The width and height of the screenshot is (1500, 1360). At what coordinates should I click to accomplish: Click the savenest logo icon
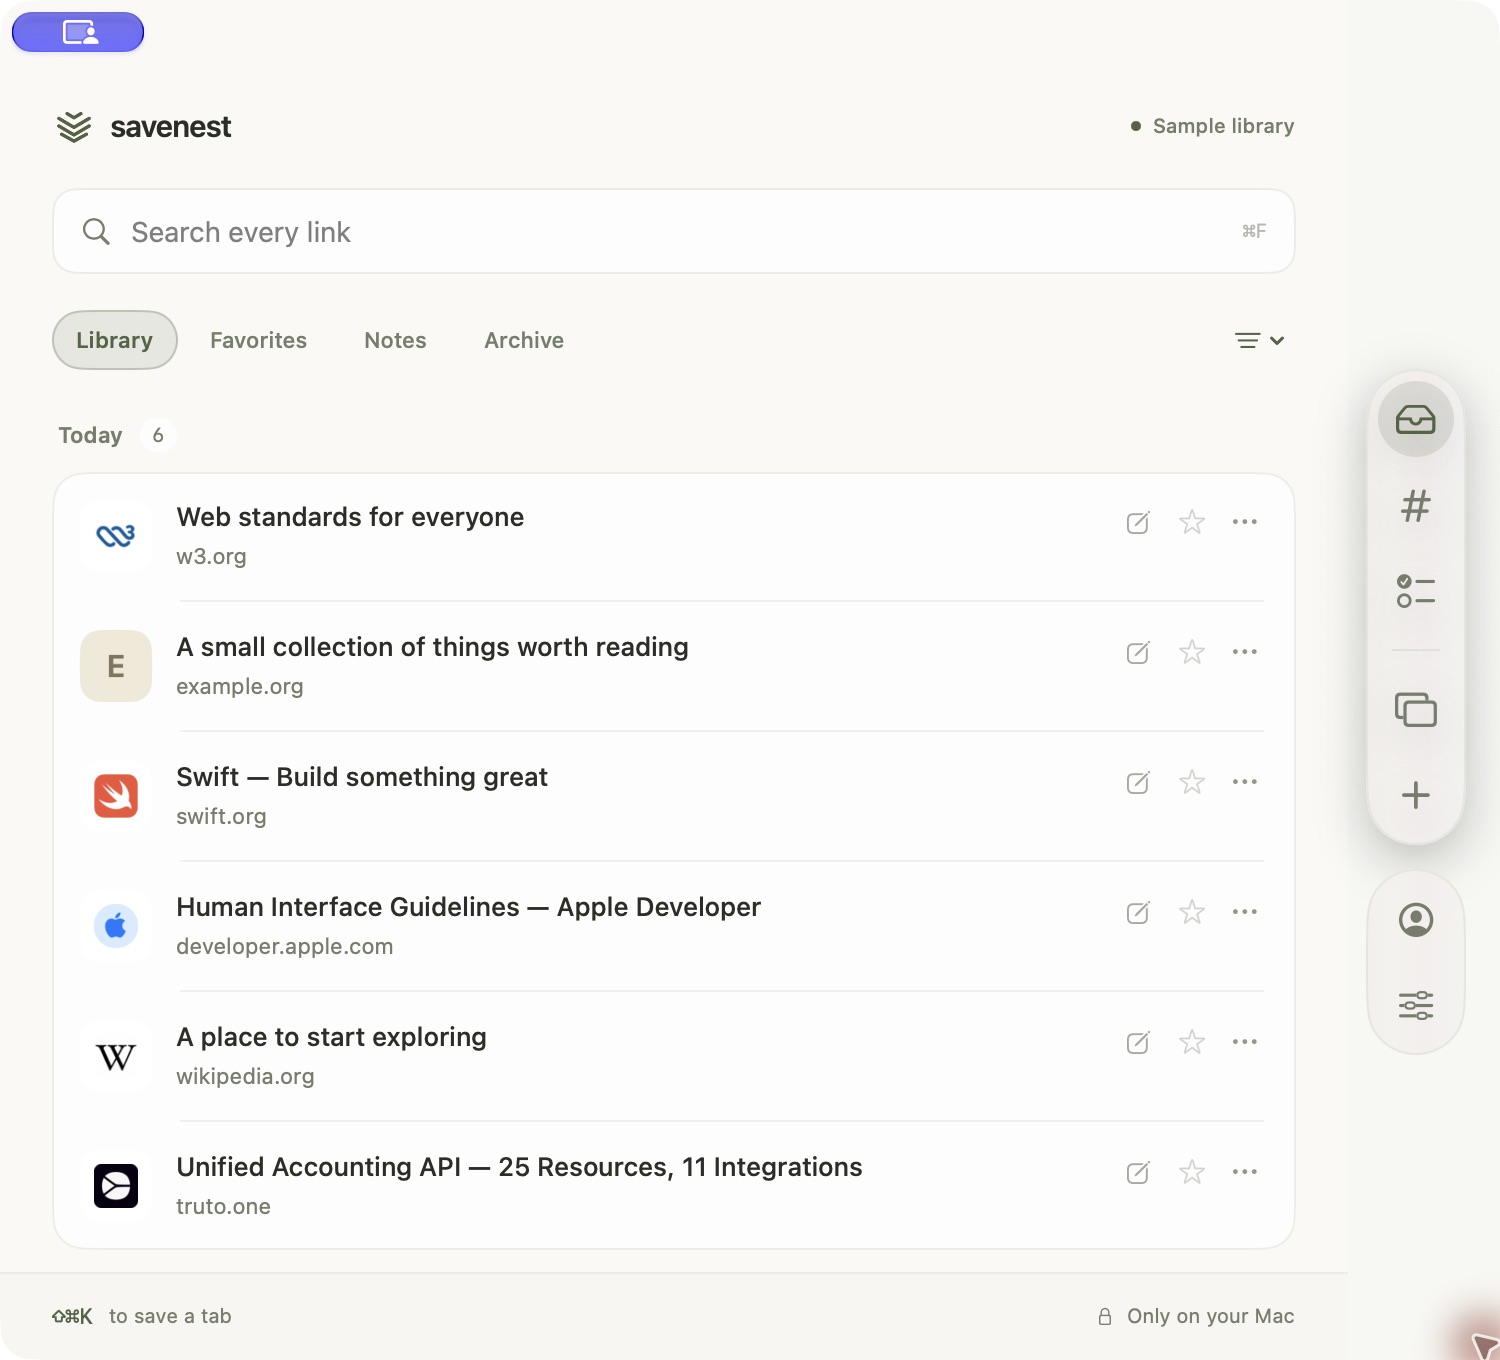tap(74, 127)
